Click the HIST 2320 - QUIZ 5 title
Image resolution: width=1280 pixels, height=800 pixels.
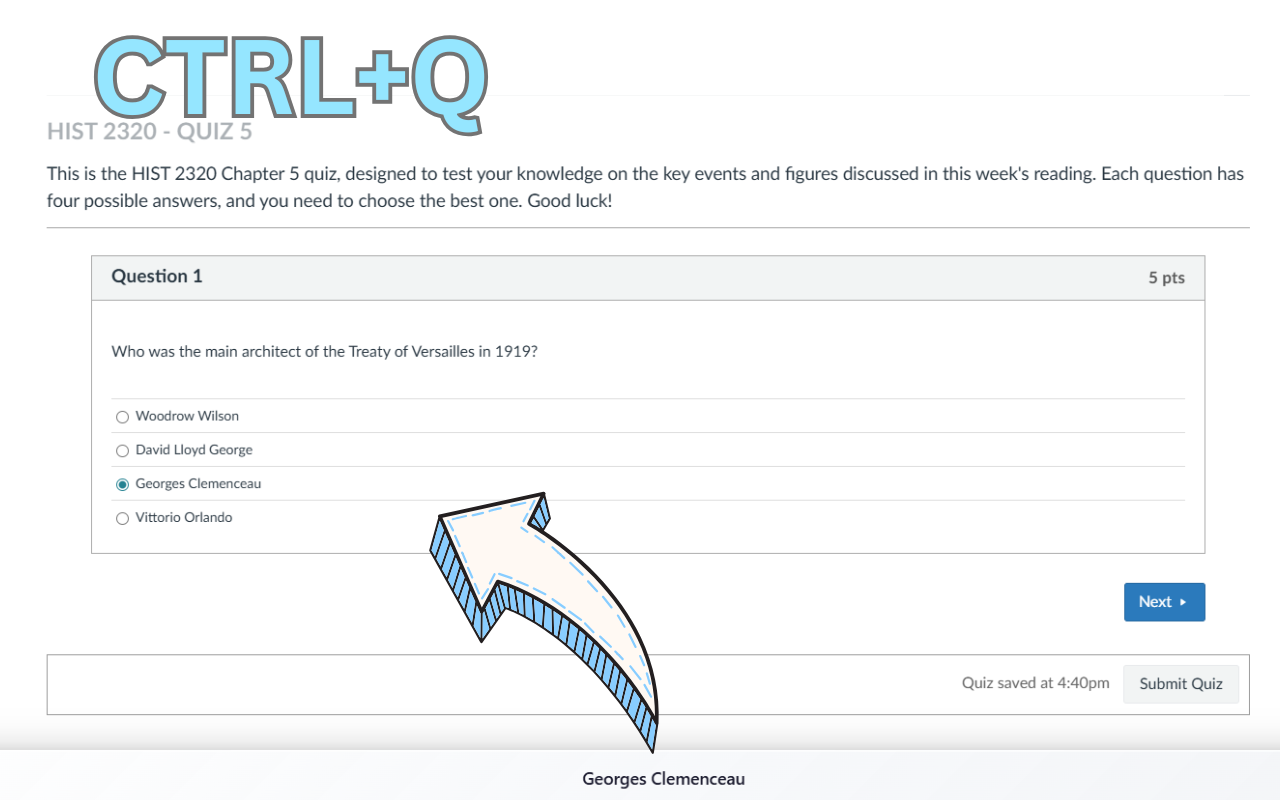[150, 131]
